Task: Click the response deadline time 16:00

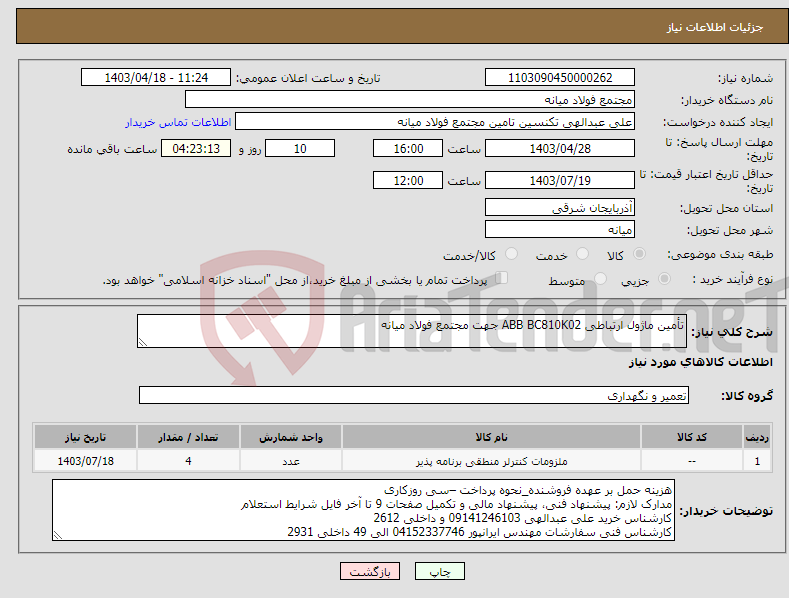Action: (408, 148)
